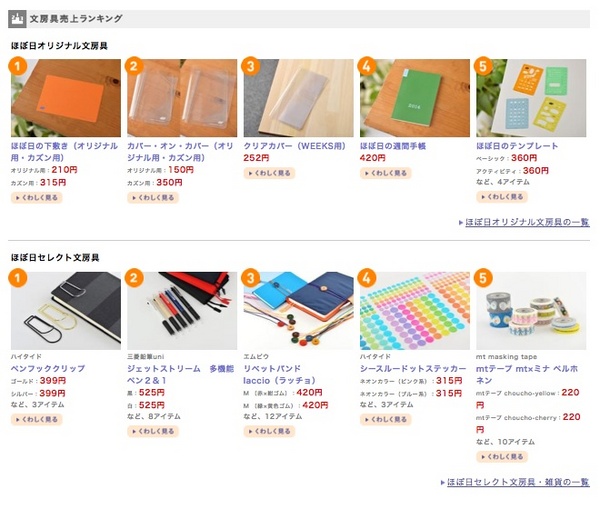The height and width of the screenshot is (509, 600).
Task: Click くわしく見る under ほぼ日の週間手帳
Action: click(386, 173)
